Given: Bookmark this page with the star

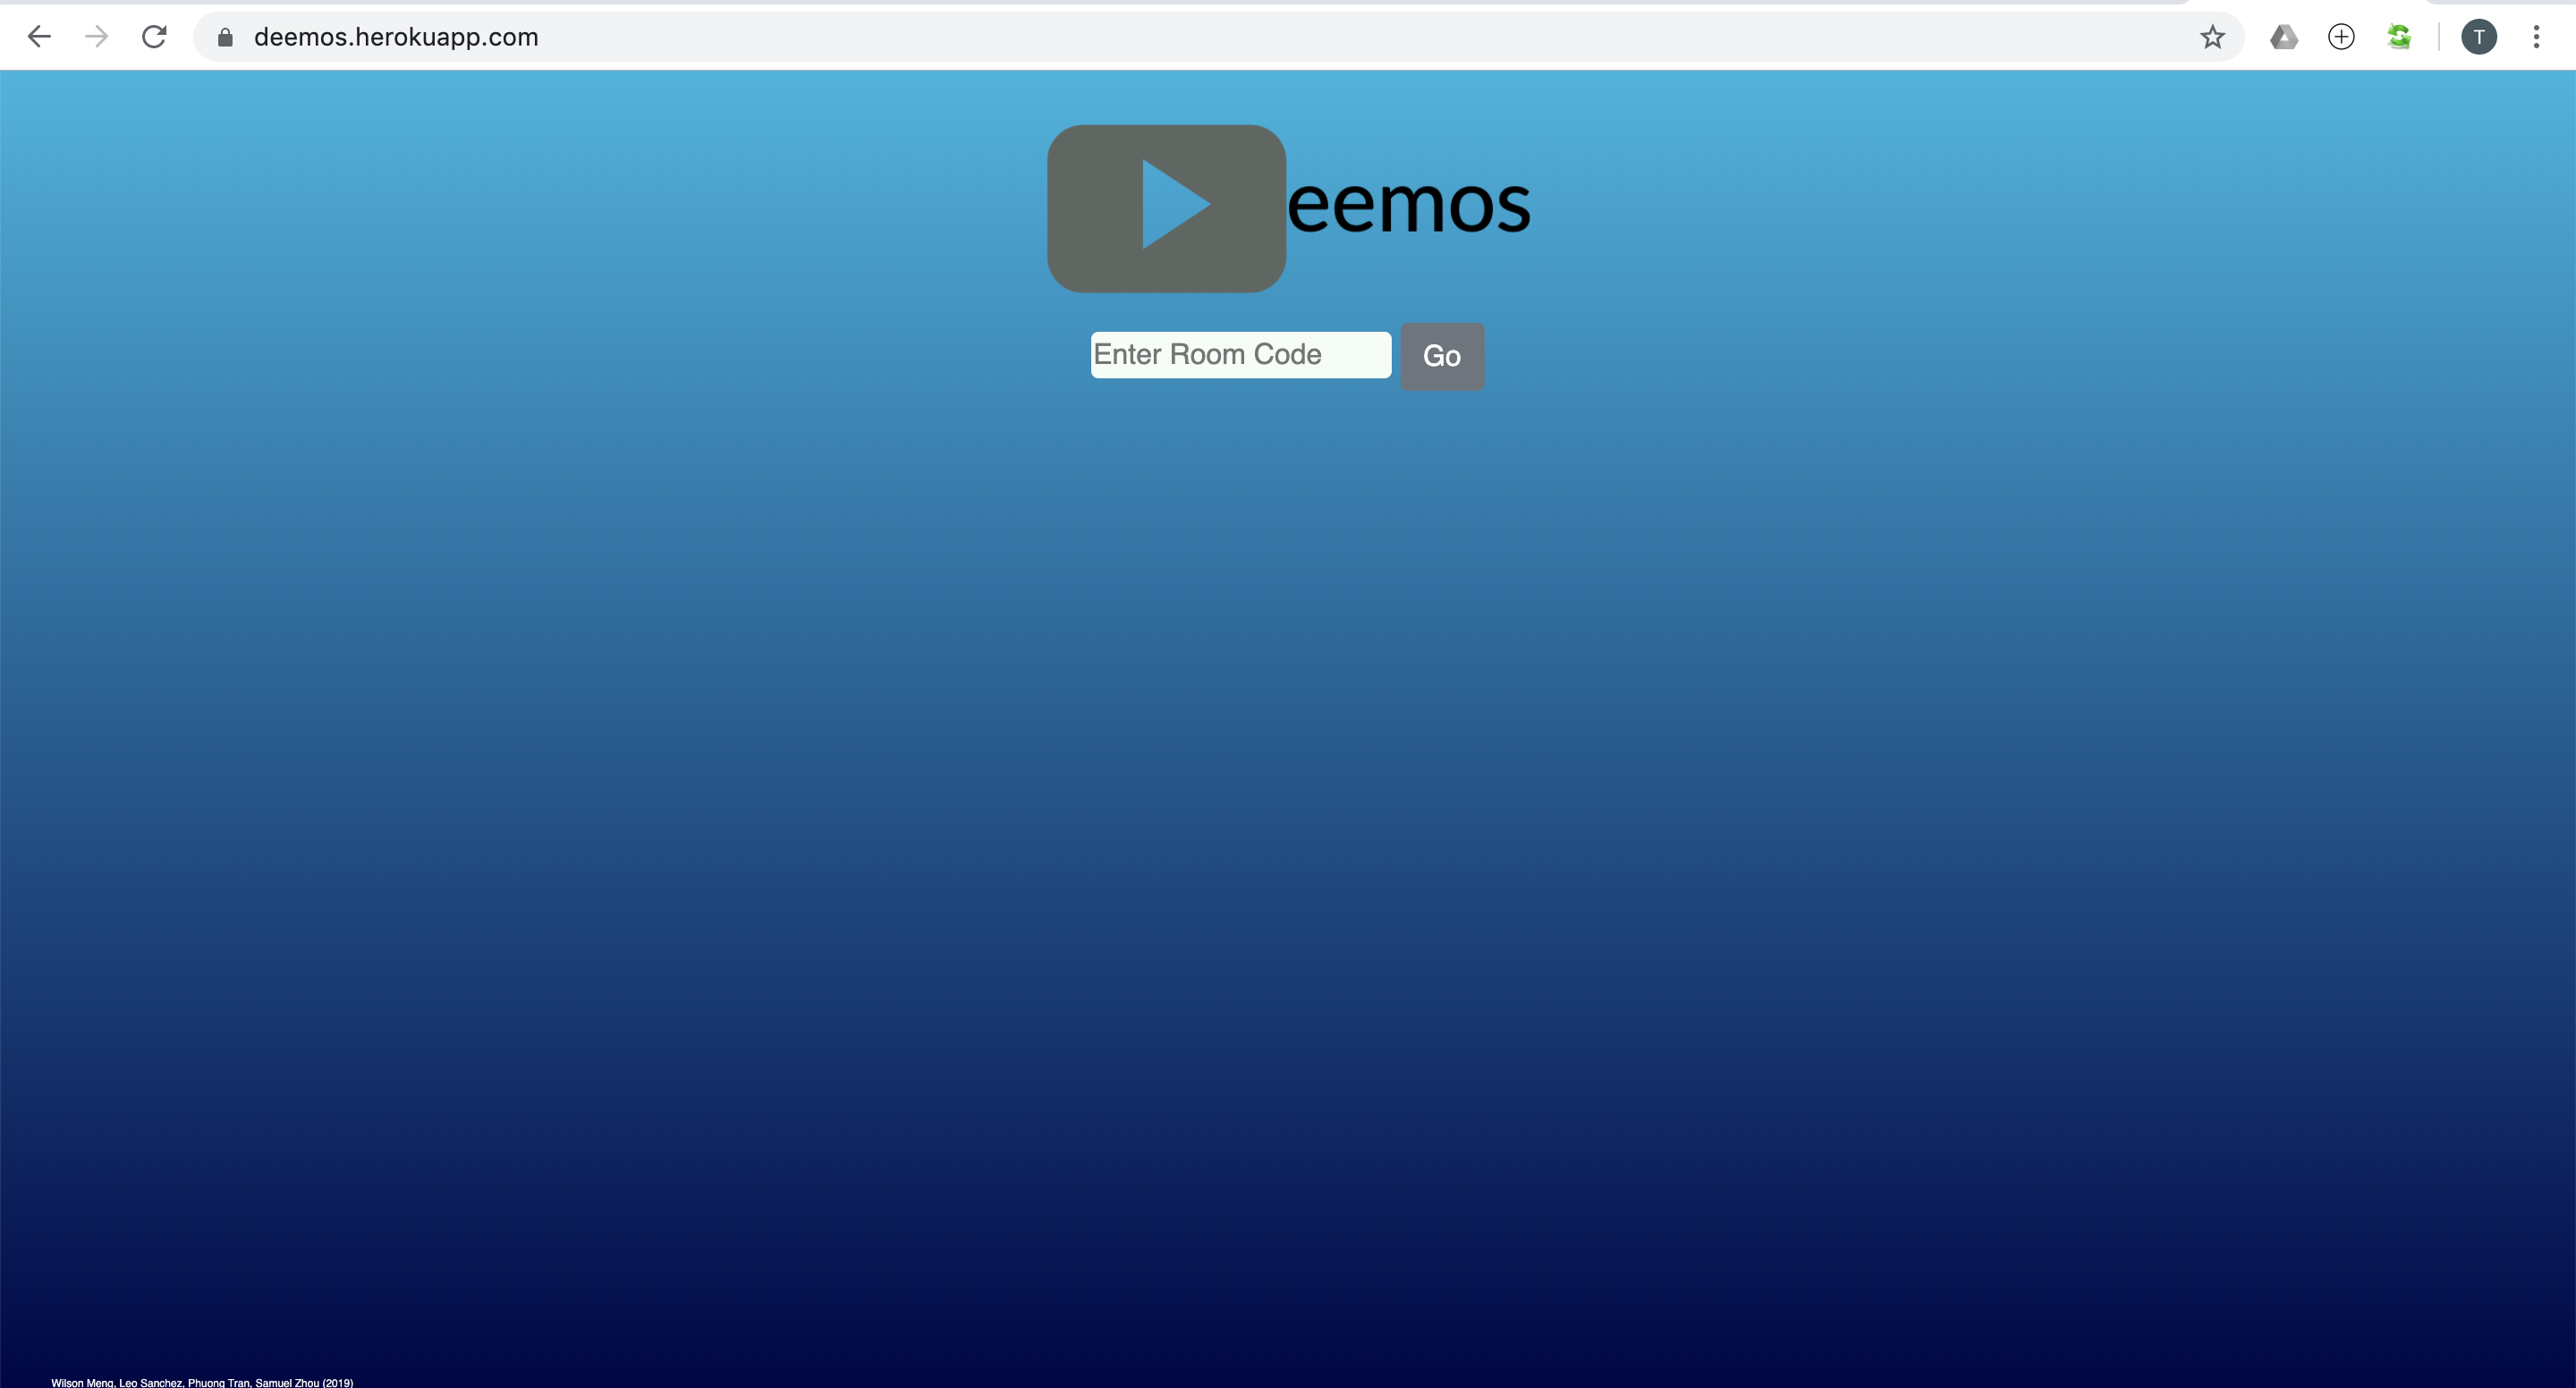Looking at the screenshot, I should click(x=2212, y=37).
